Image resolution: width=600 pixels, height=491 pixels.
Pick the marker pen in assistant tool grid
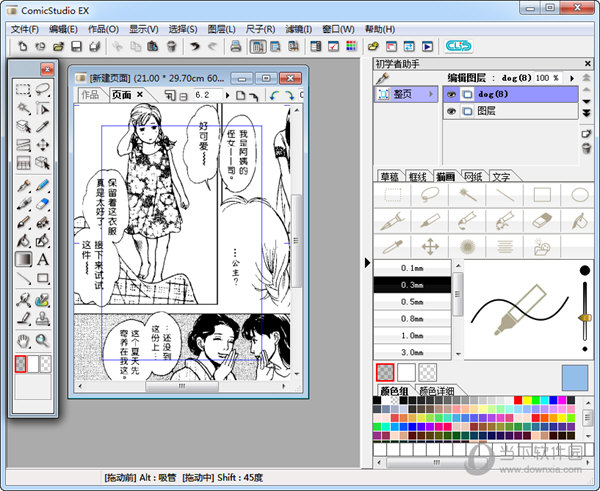430,221
